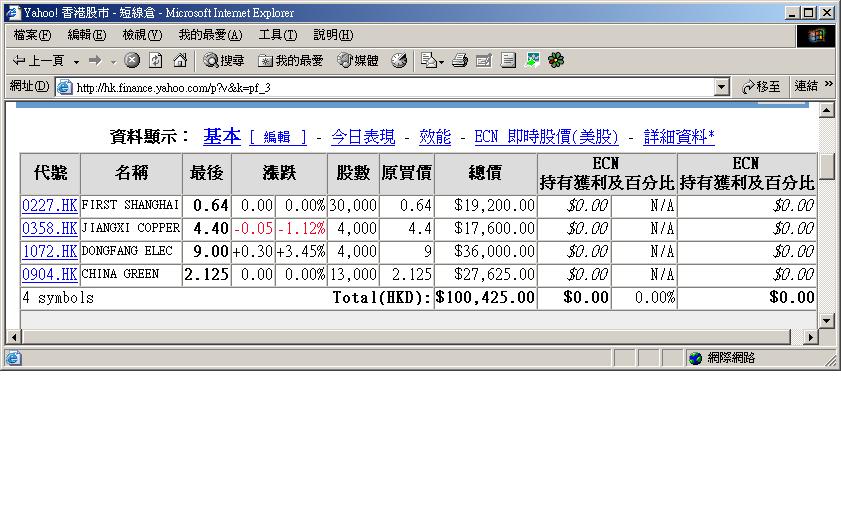
Task: Click the Stop loading icon
Action: point(132,60)
